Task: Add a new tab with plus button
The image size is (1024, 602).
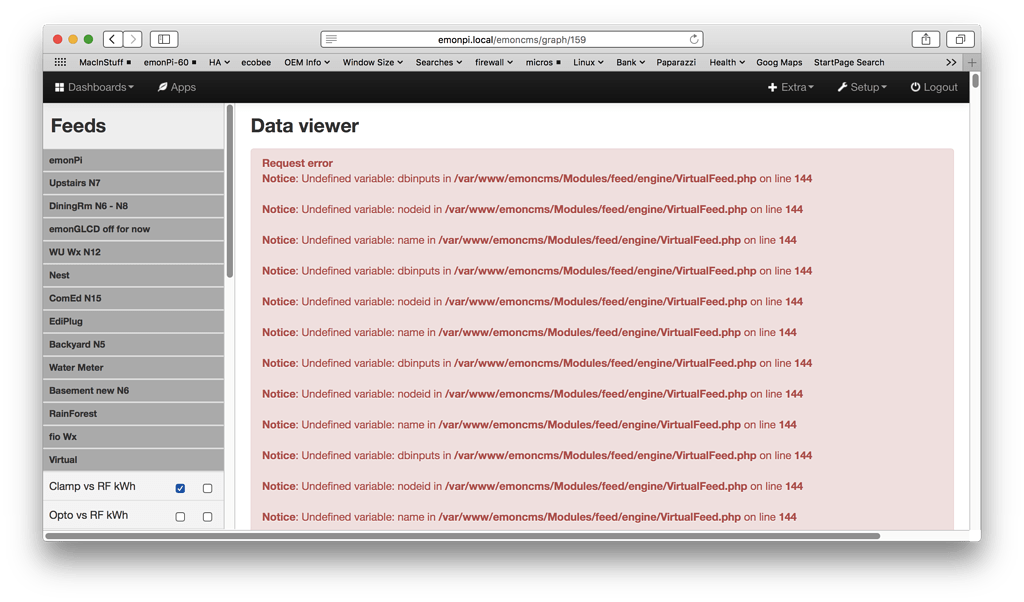Action: tap(972, 62)
